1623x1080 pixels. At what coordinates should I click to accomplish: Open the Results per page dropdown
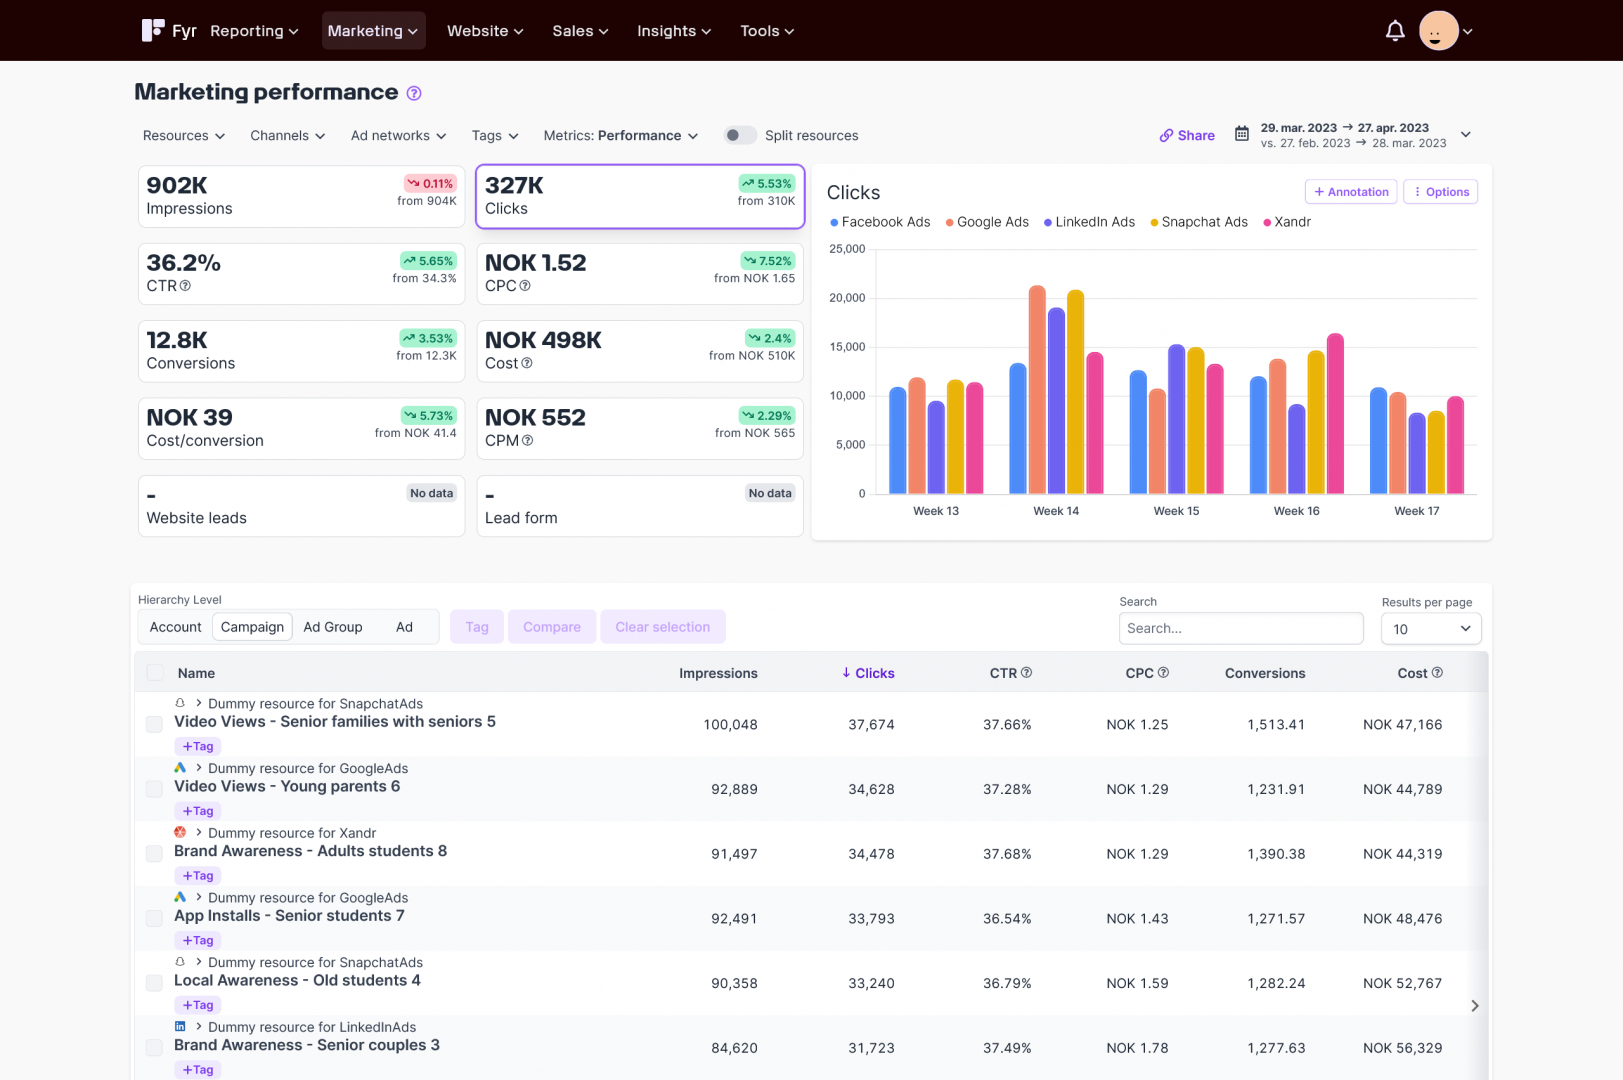pyautogui.click(x=1431, y=628)
